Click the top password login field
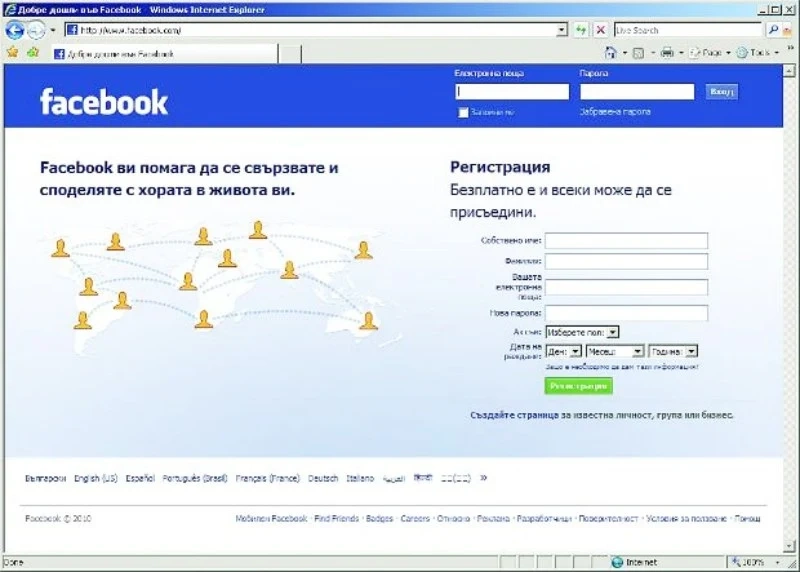Viewport: 800px width, 572px height. pyautogui.click(x=637, y=91)
